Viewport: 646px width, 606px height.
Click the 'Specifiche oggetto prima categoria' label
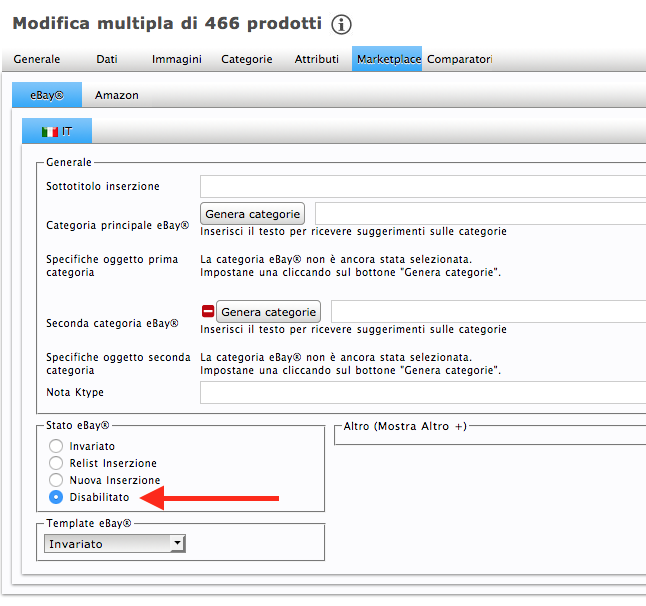click(112, 266)
